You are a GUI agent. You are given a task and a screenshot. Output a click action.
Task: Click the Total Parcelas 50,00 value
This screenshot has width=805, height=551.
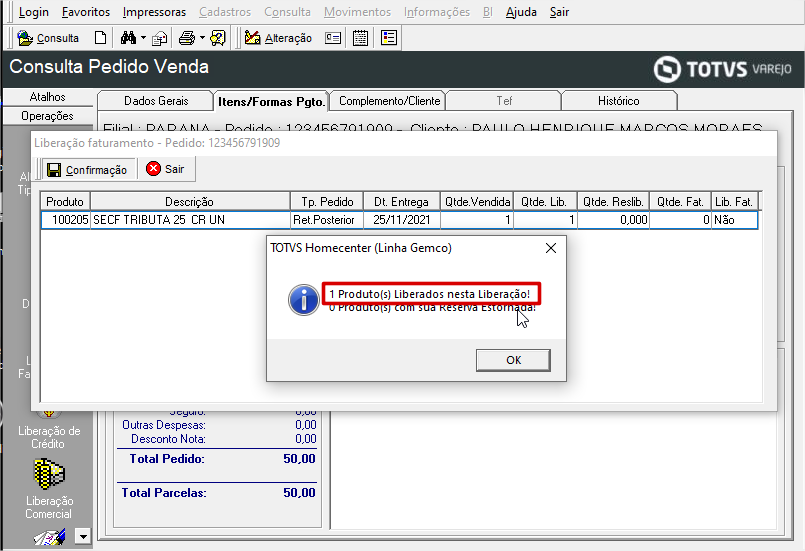[x=299, y=492]
